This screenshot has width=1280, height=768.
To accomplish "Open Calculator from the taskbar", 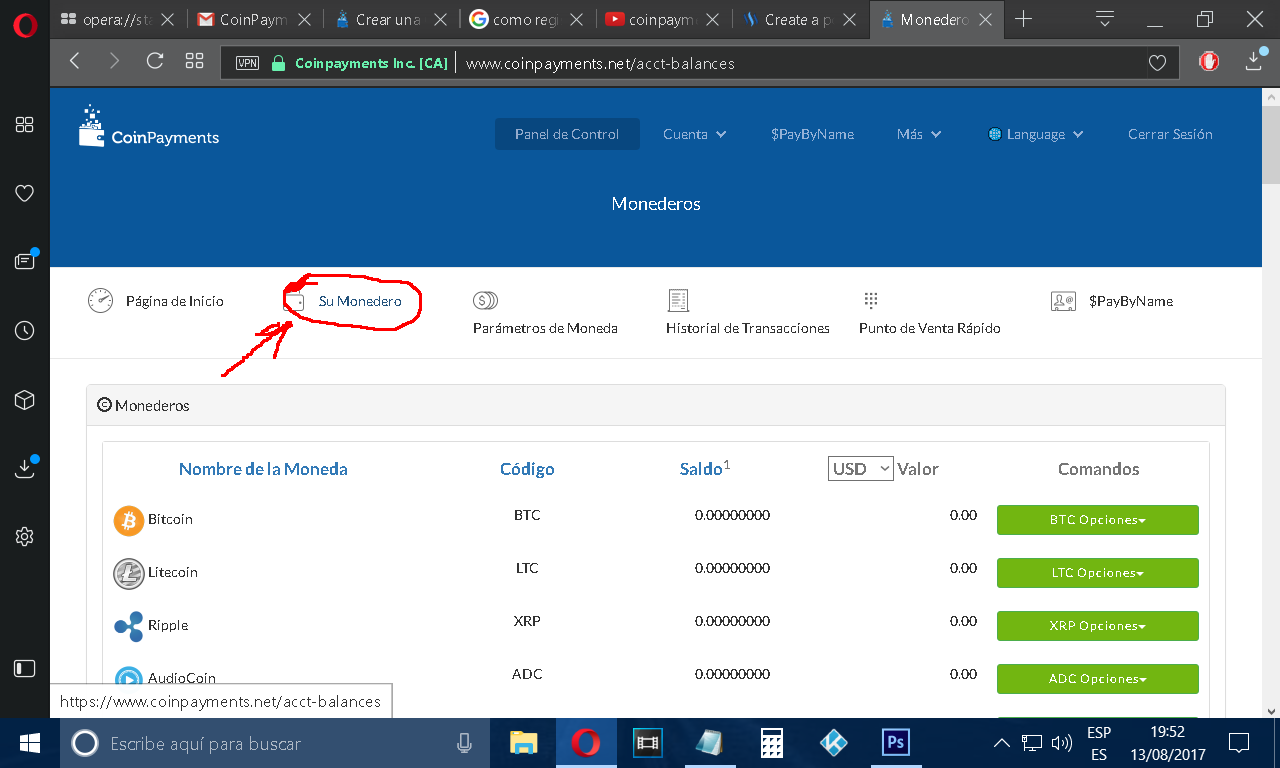I will click(771, 743).
